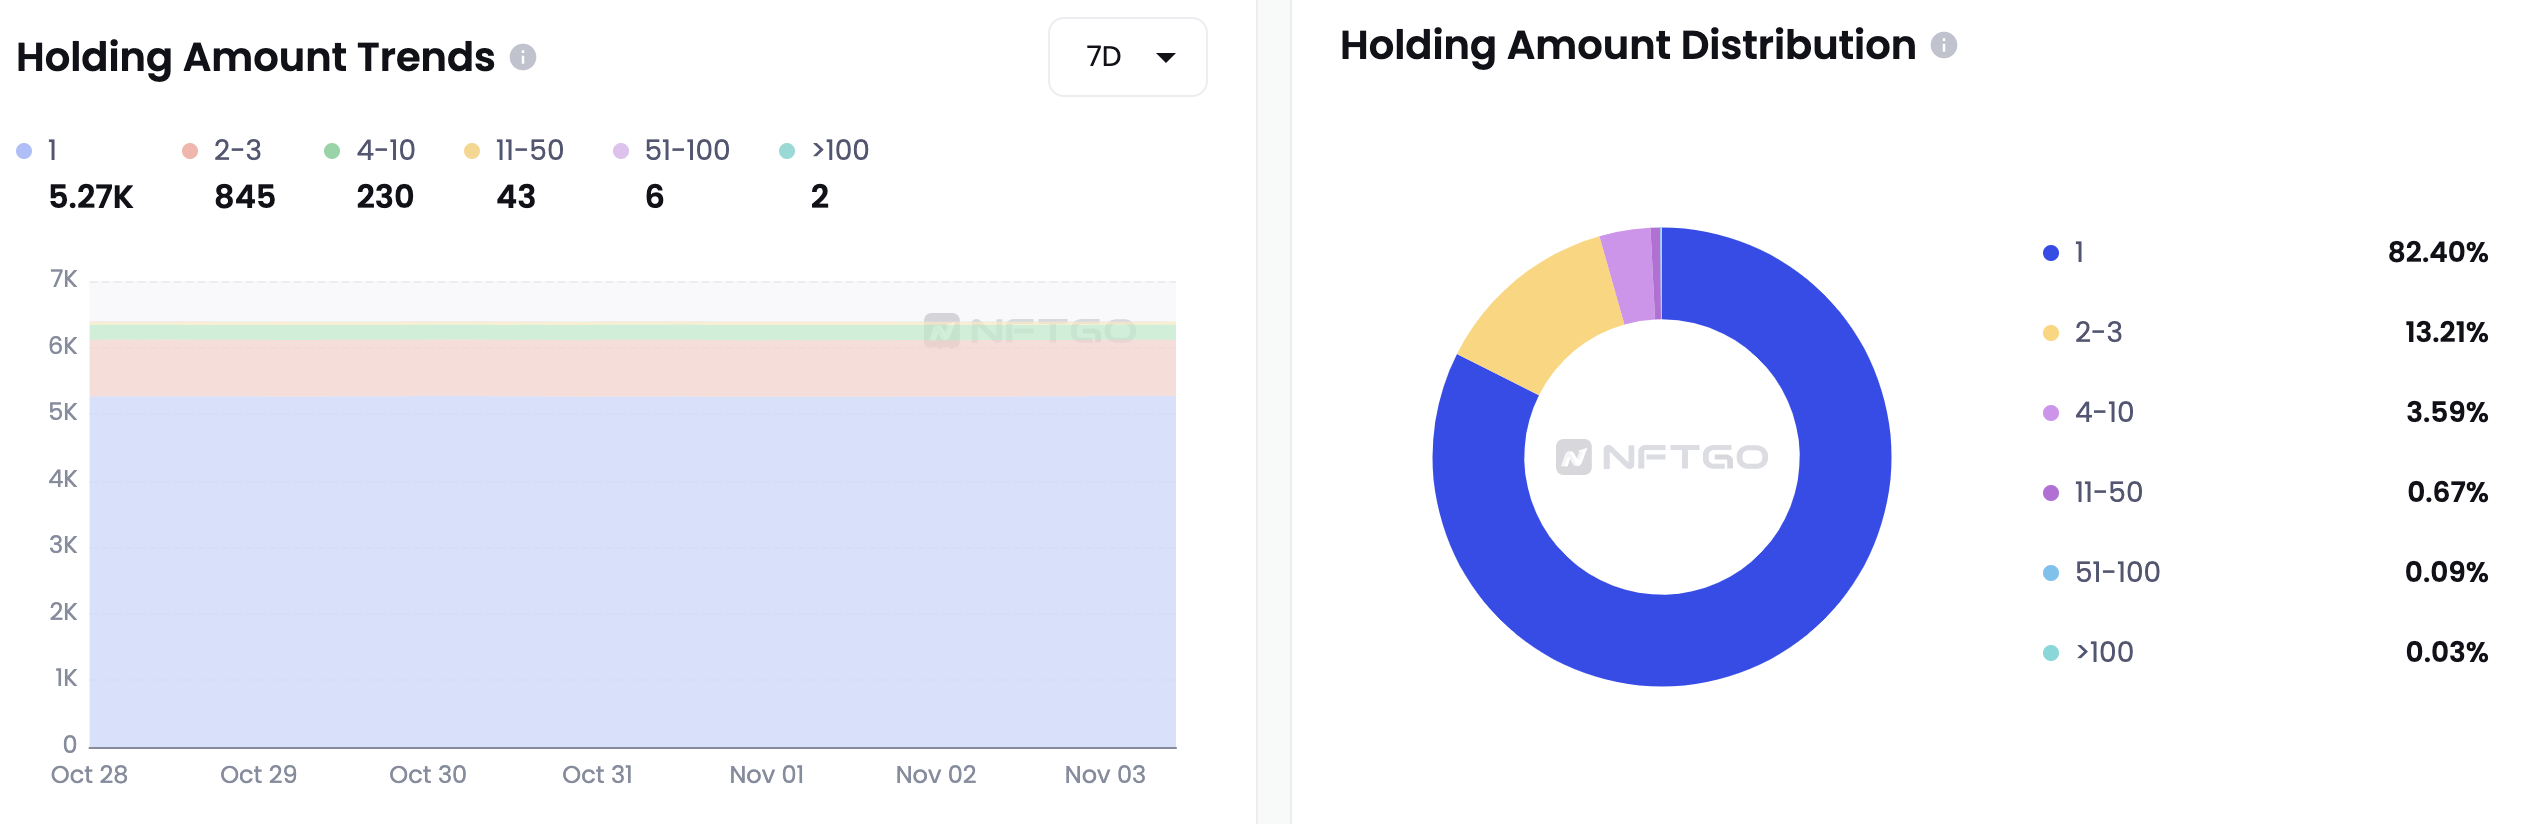Toggle the '1' series in trends legend

click(x=37, y=150)
